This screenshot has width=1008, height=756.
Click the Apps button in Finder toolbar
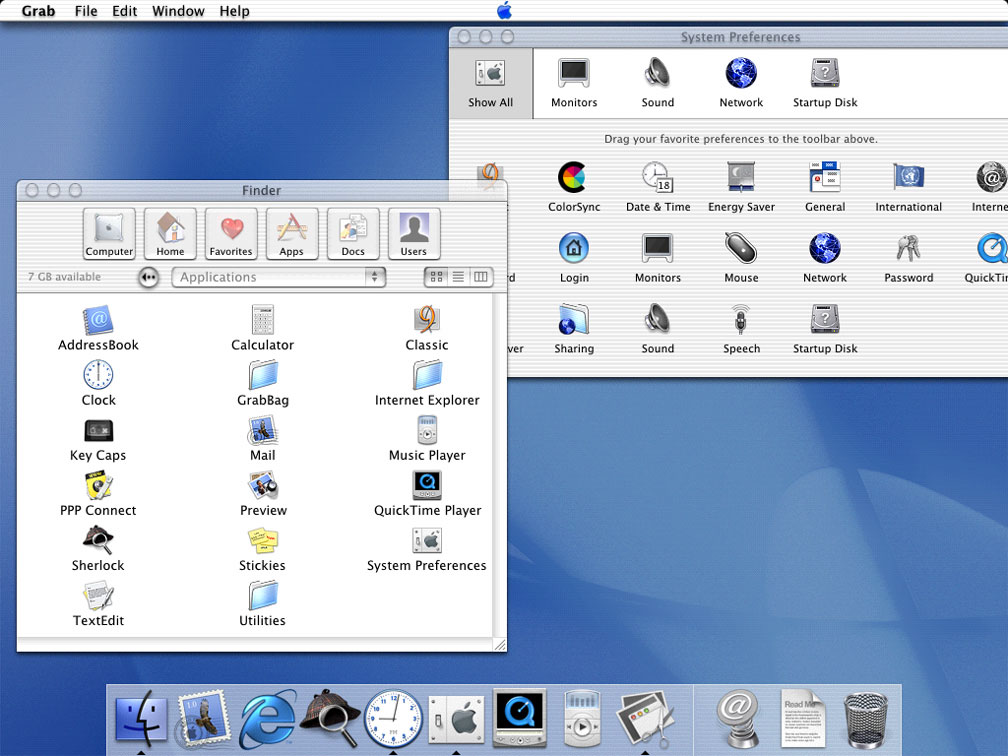click(292, 233)
